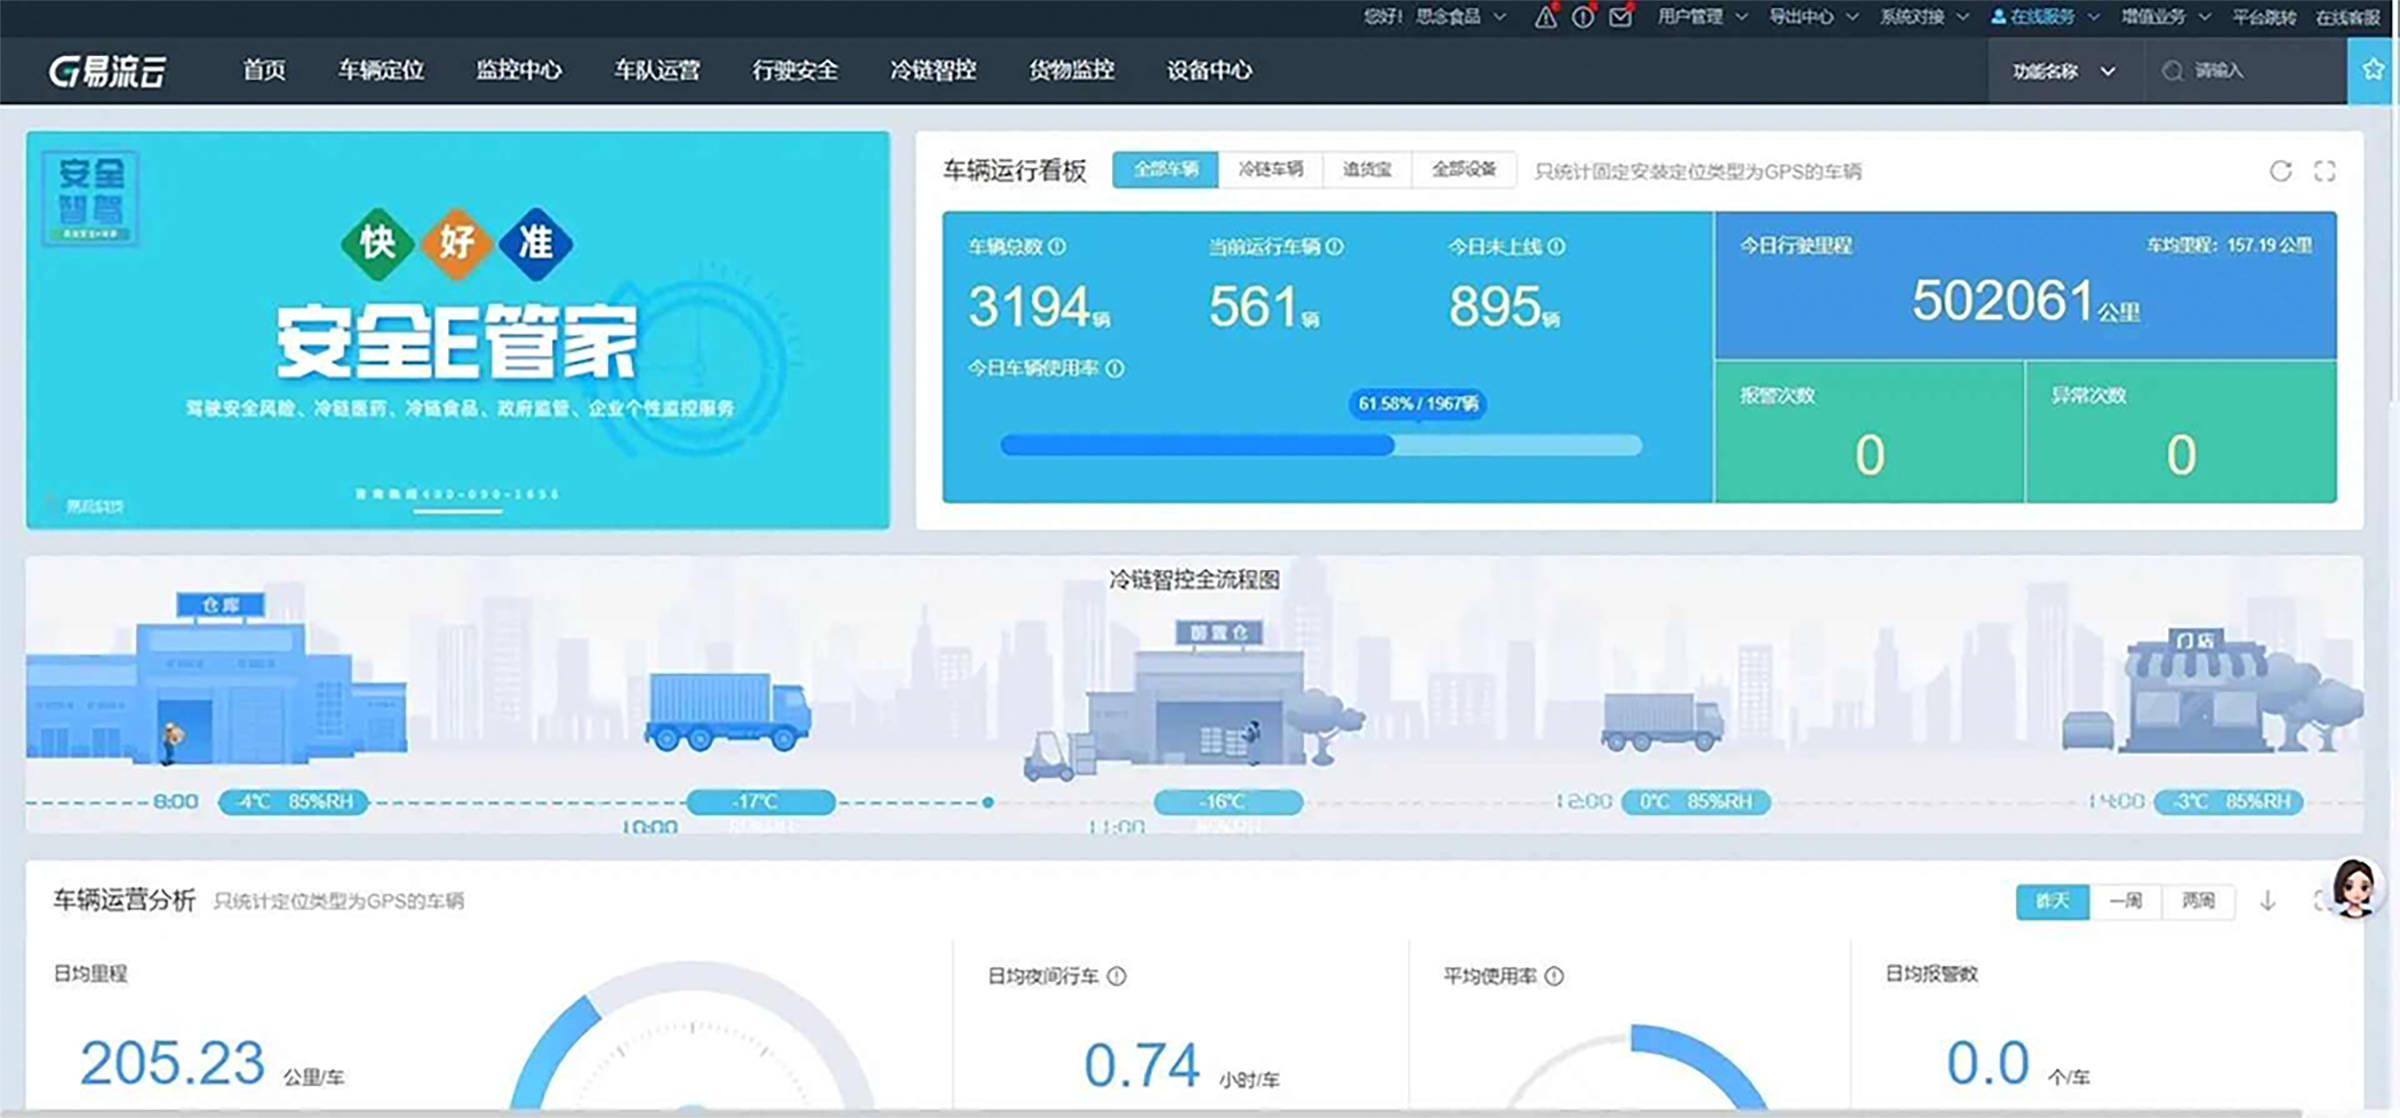The image size is (2400, 1118).
Task: Click the warning triangle alert icon
Action: pyautogui.click(x=1545, y=17)
